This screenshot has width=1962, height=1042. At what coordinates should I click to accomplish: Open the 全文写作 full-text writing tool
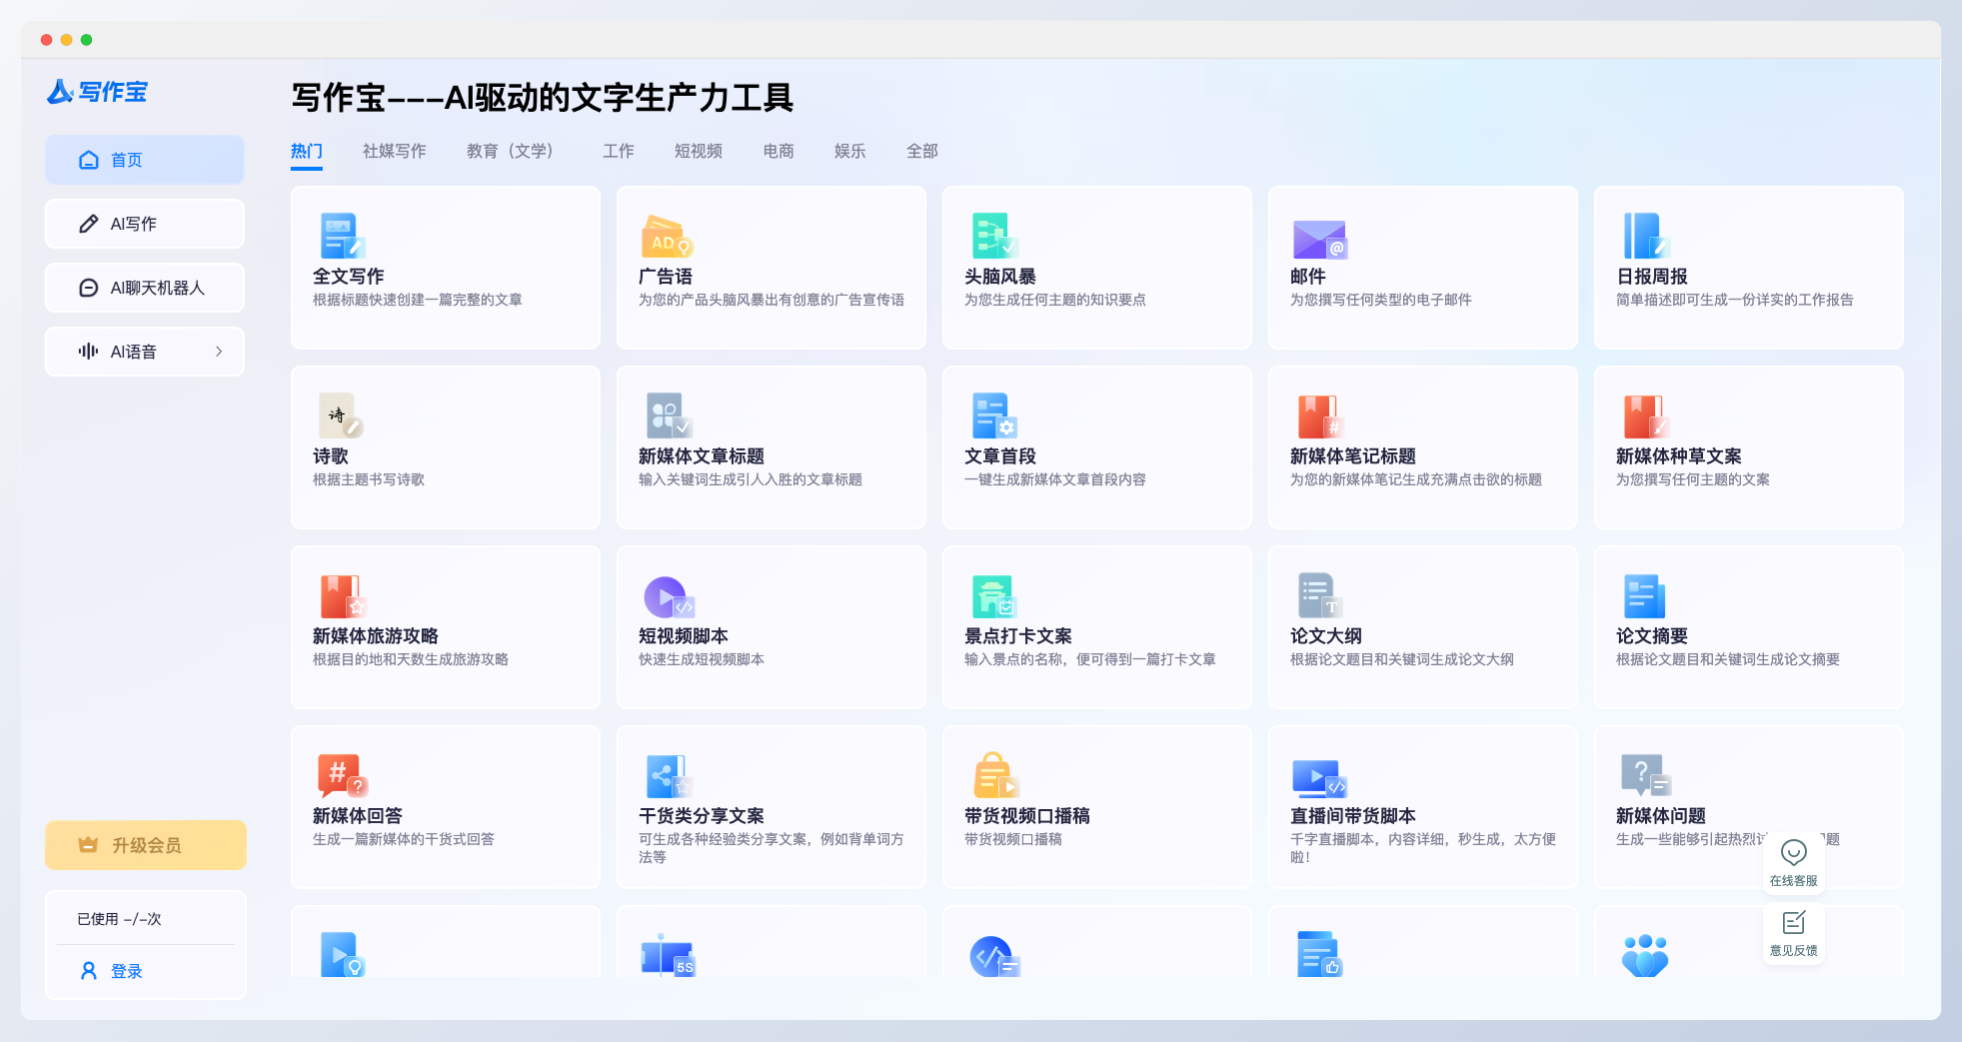click(445, 267)
